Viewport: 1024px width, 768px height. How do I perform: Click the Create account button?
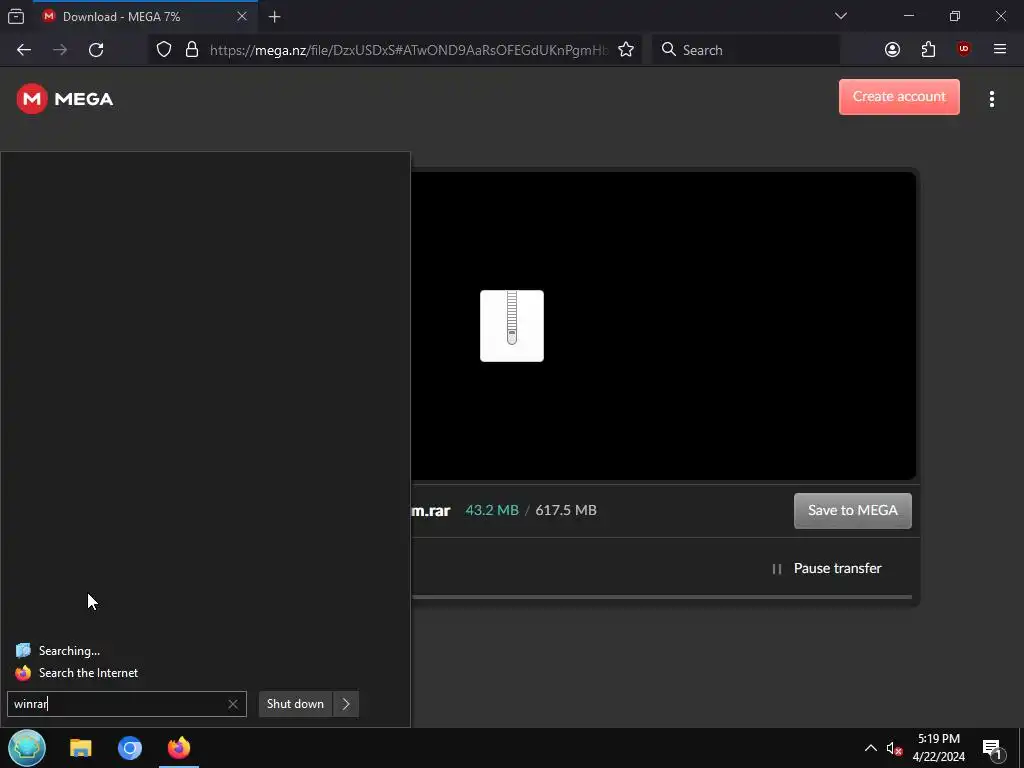[899, 97]
